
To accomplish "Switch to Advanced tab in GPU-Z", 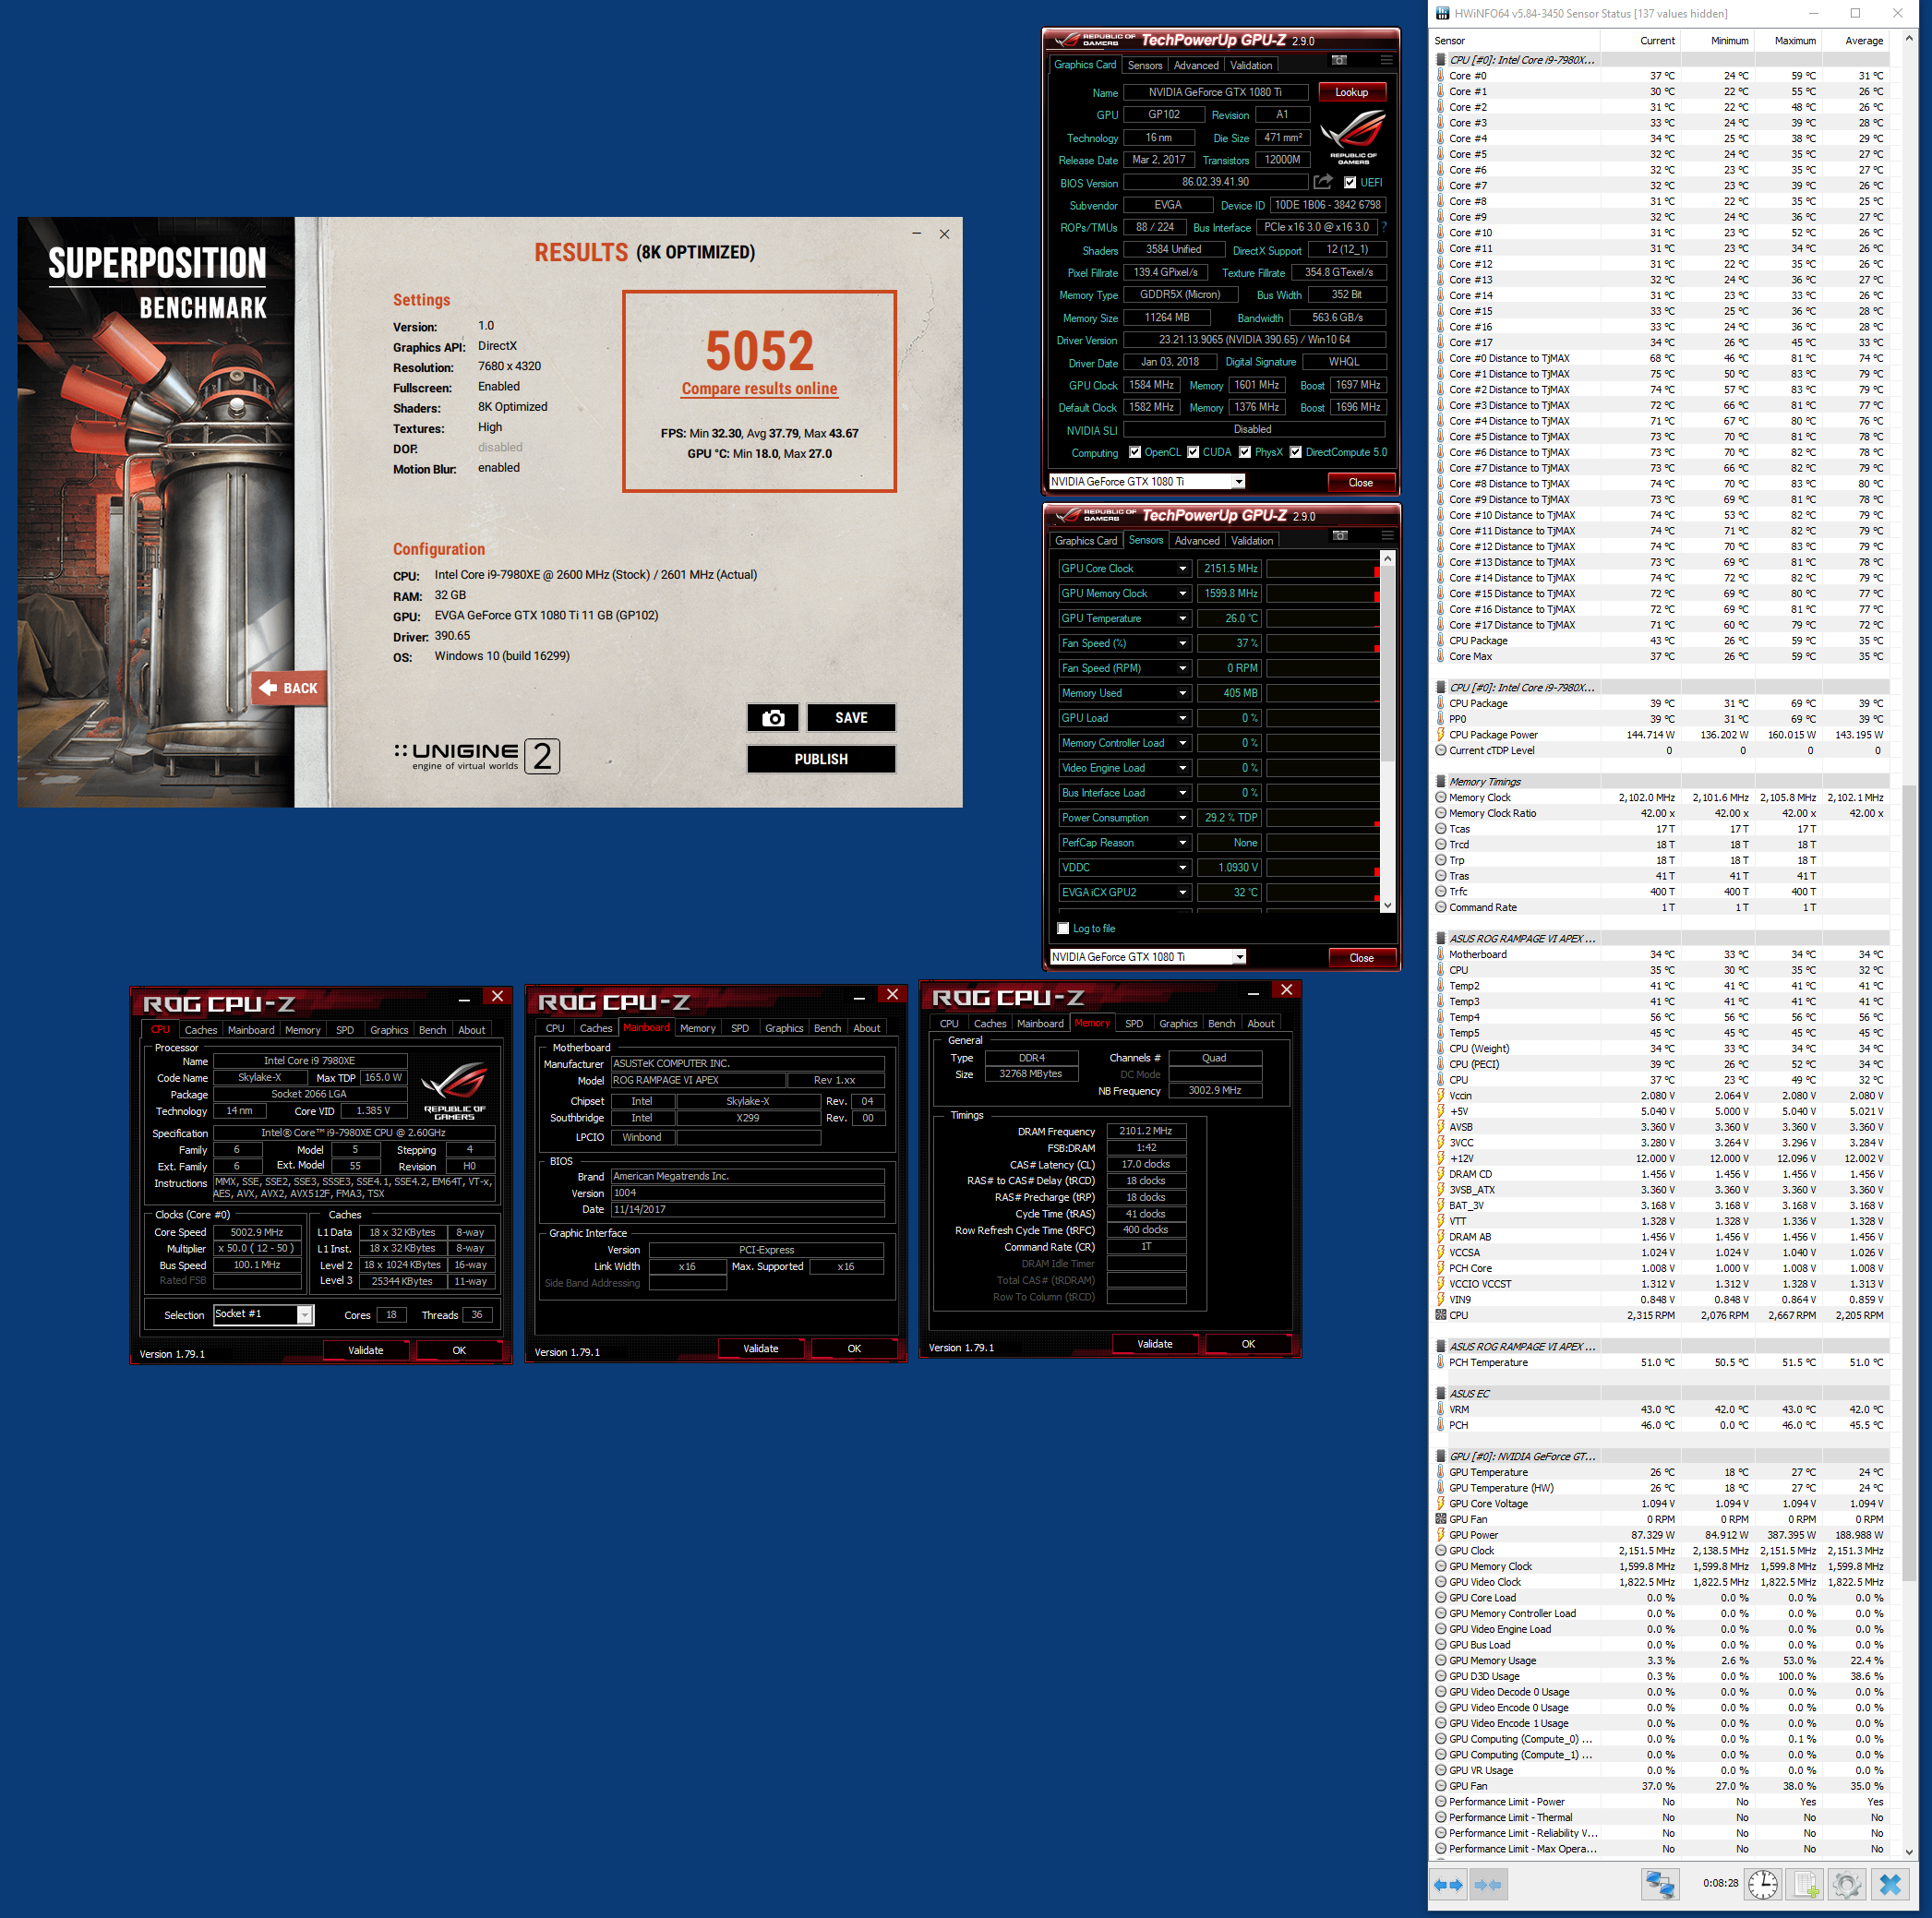I will 1195,65.
